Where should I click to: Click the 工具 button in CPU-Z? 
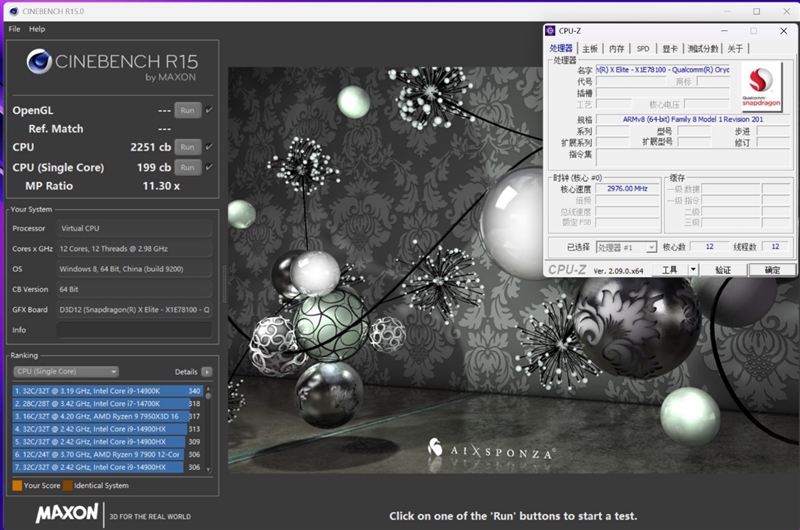click(x=670, y=270)
